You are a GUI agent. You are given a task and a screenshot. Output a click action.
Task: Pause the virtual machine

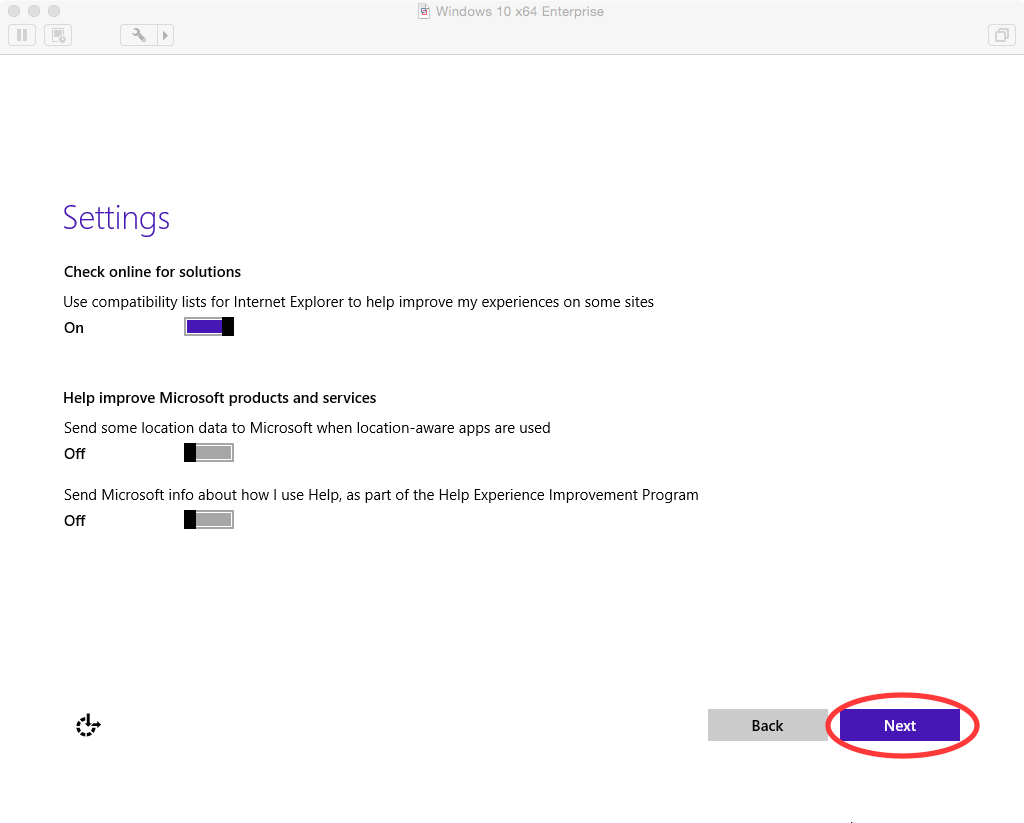pos(22,35)
